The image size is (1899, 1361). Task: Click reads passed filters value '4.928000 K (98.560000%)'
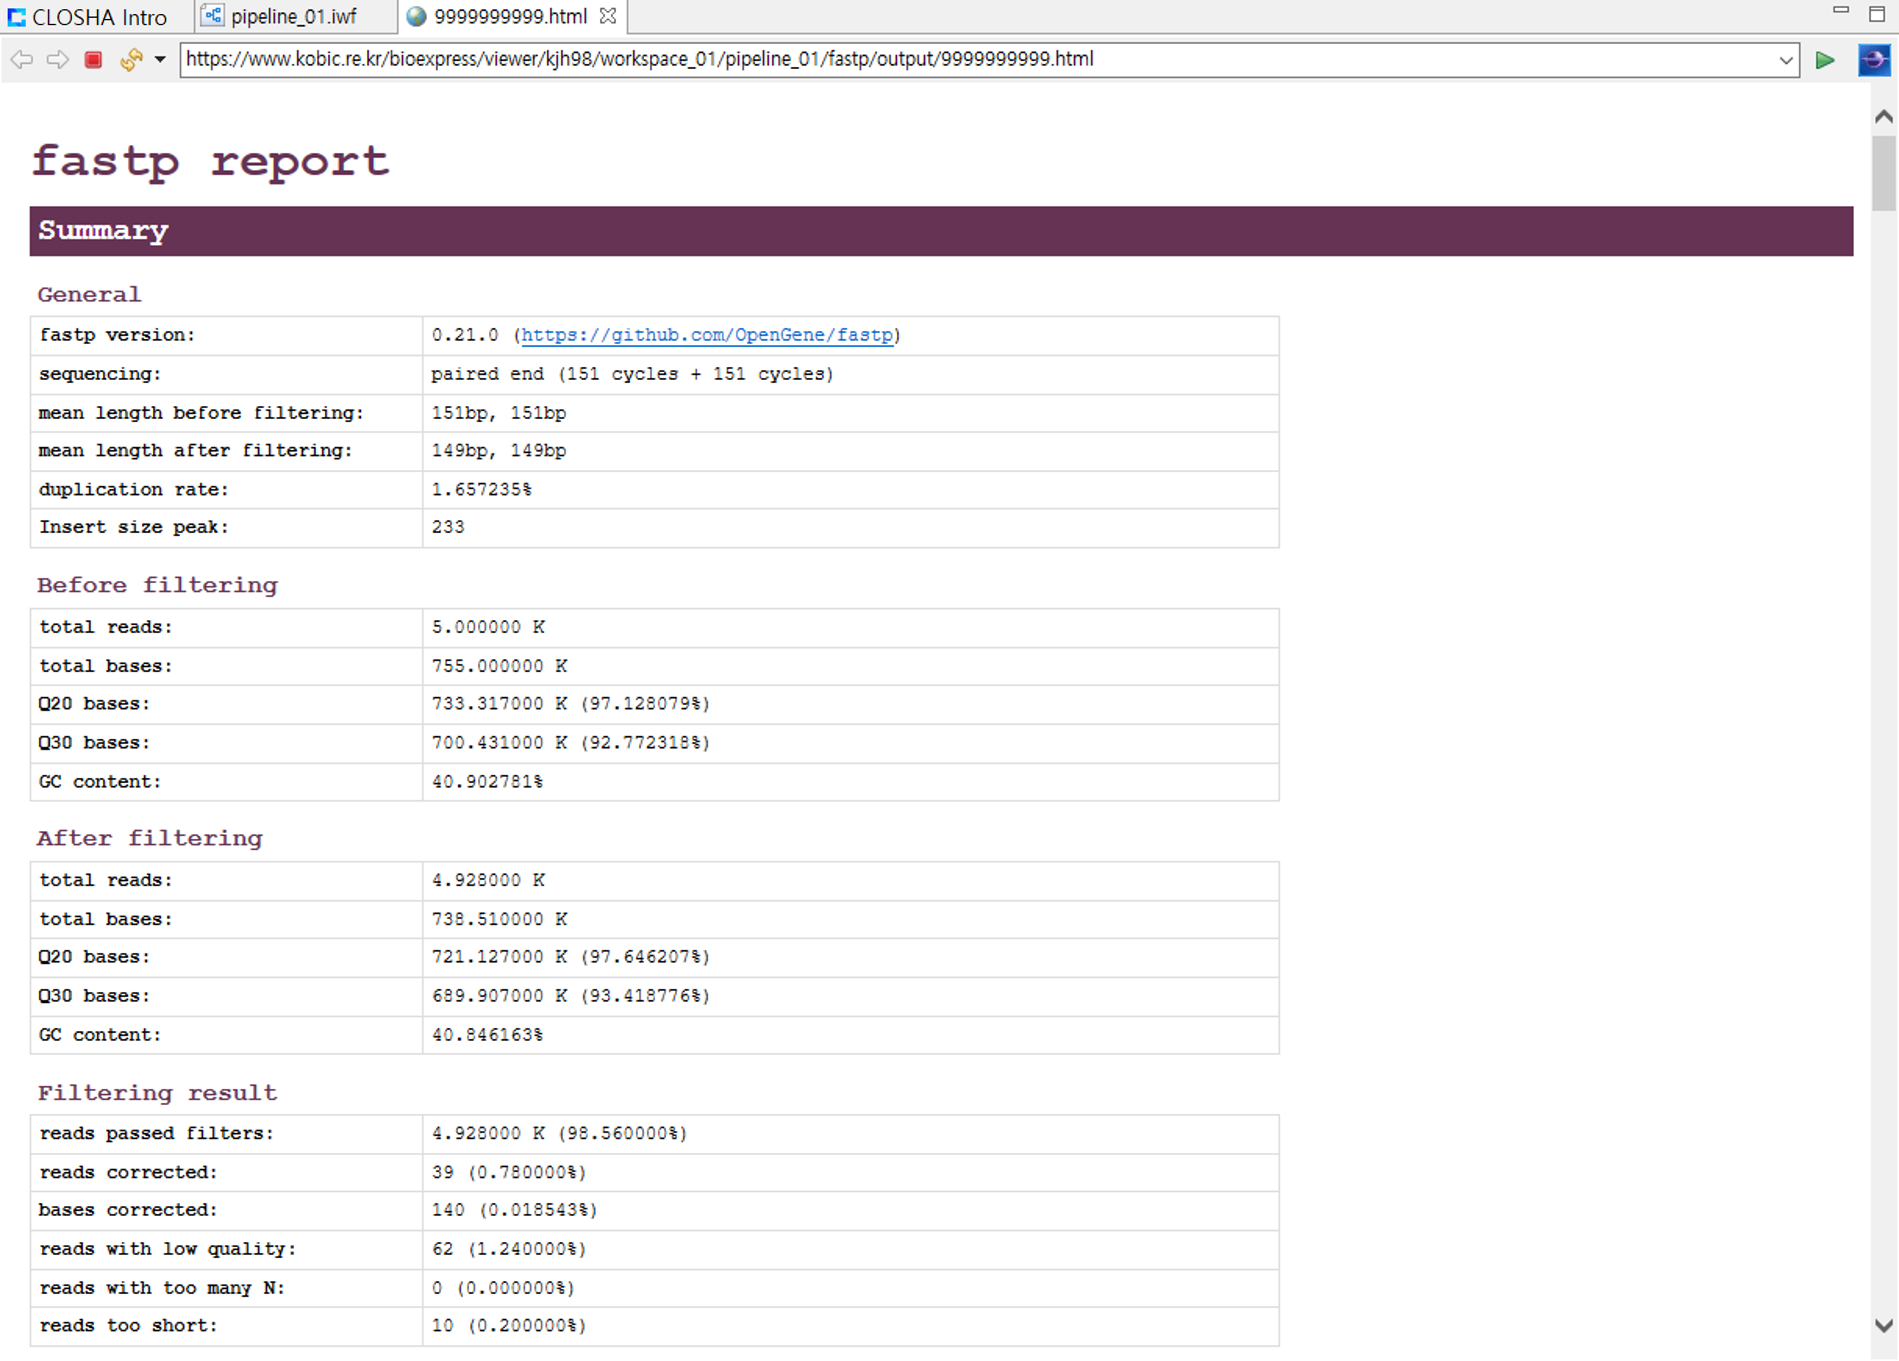click(559, 1133)
